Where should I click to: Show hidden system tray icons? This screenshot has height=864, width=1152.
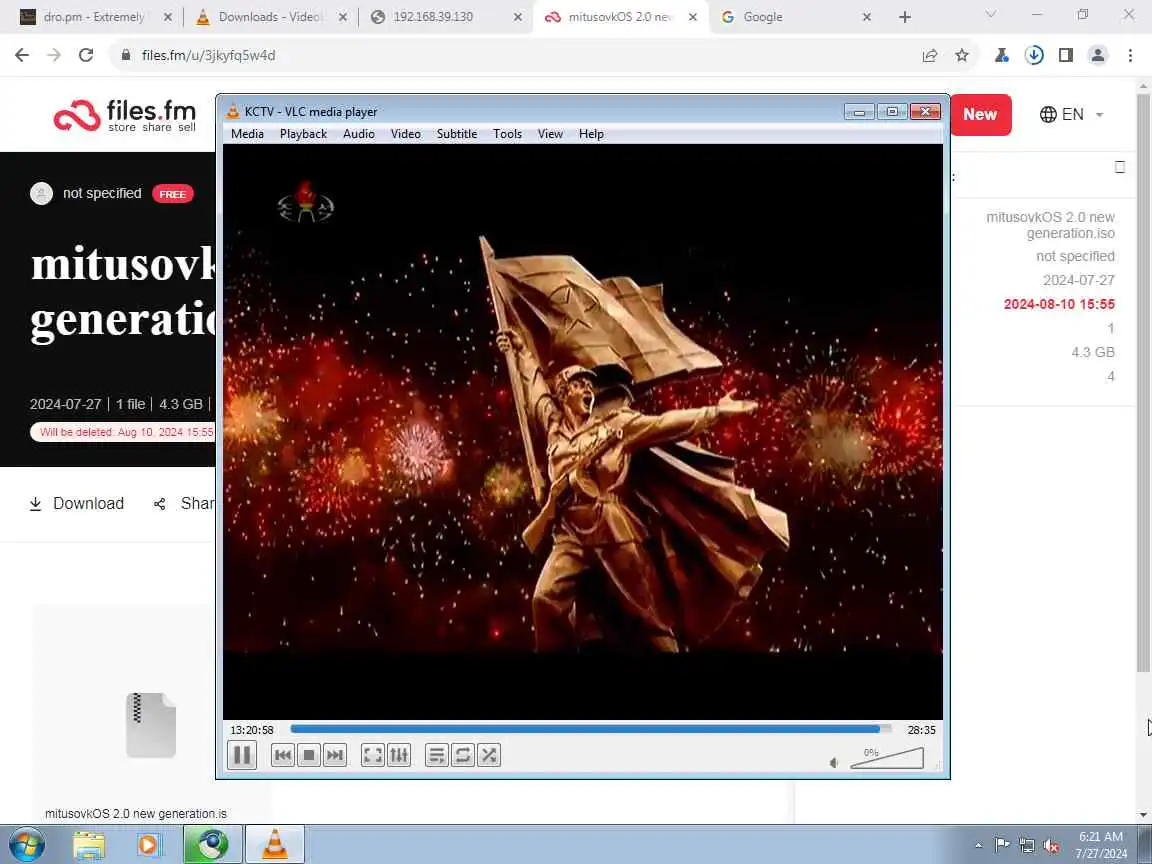pyautogui.click(x=978, y=845)
